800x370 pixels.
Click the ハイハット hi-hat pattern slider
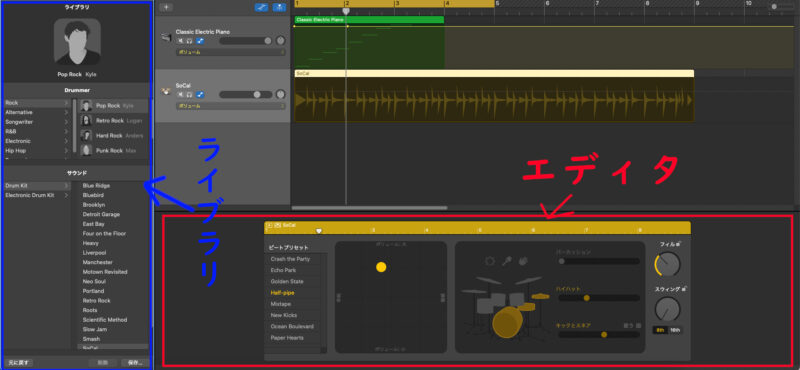[598, 298]
